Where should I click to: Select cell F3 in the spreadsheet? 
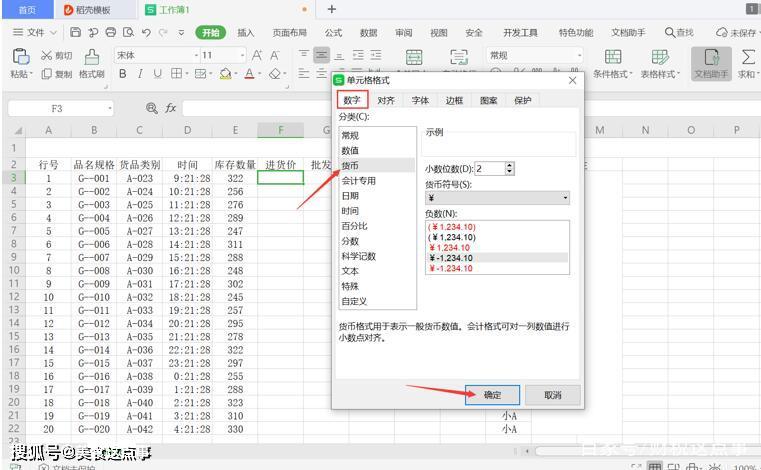coord(281,178)
